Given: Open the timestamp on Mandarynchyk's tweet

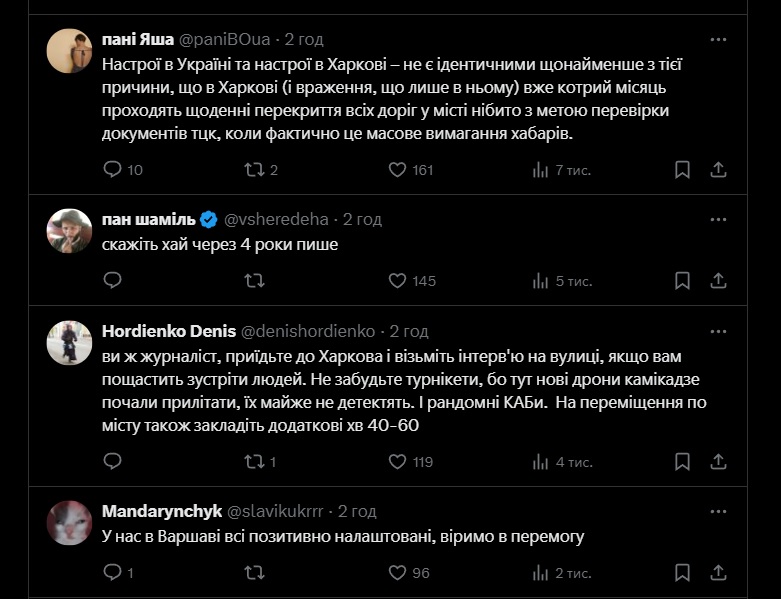Looking at the screenshot, I should click(x=357, y=511).
